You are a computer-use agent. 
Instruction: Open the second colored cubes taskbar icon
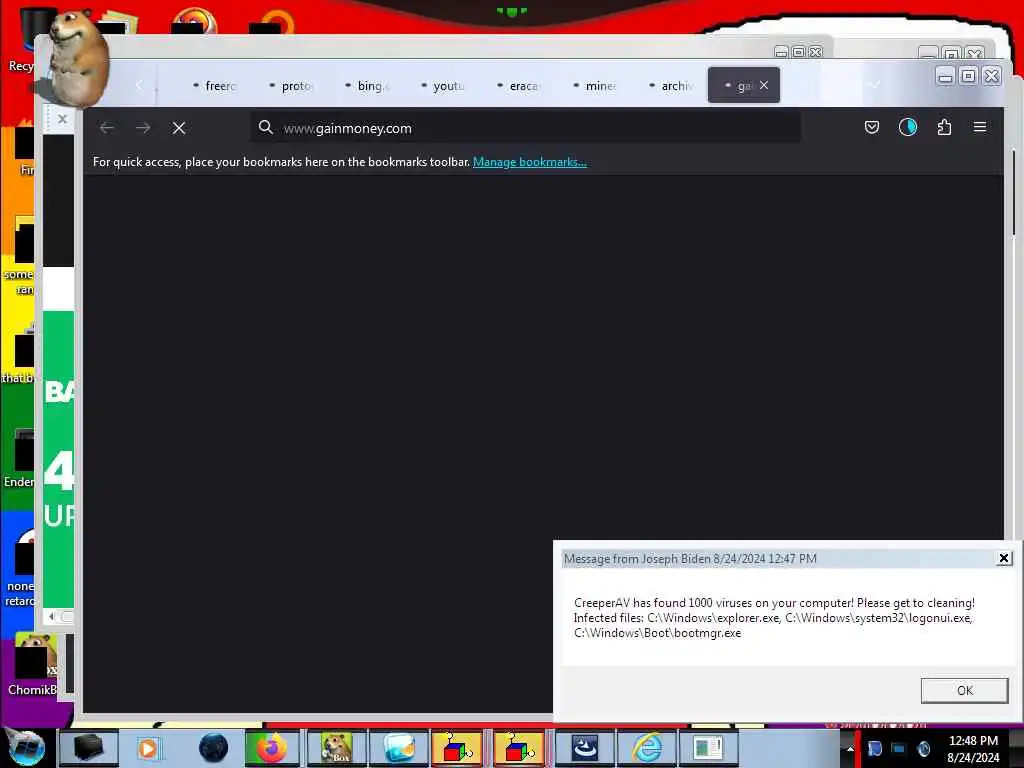click(519, 748)
